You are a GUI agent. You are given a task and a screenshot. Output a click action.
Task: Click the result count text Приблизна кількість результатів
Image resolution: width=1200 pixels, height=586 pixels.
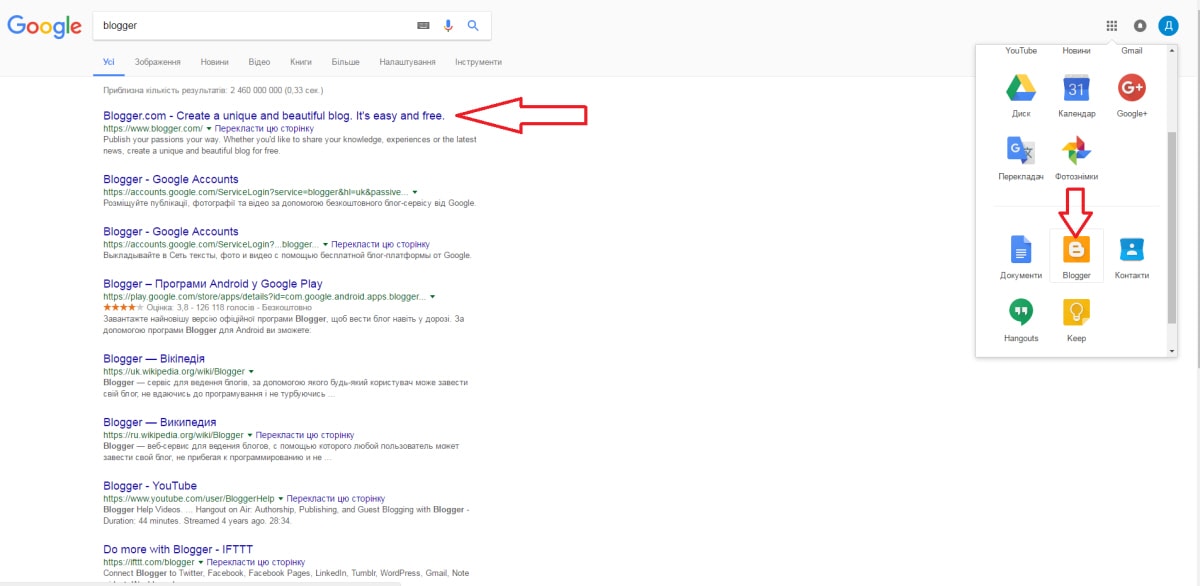tap(211, 90)
